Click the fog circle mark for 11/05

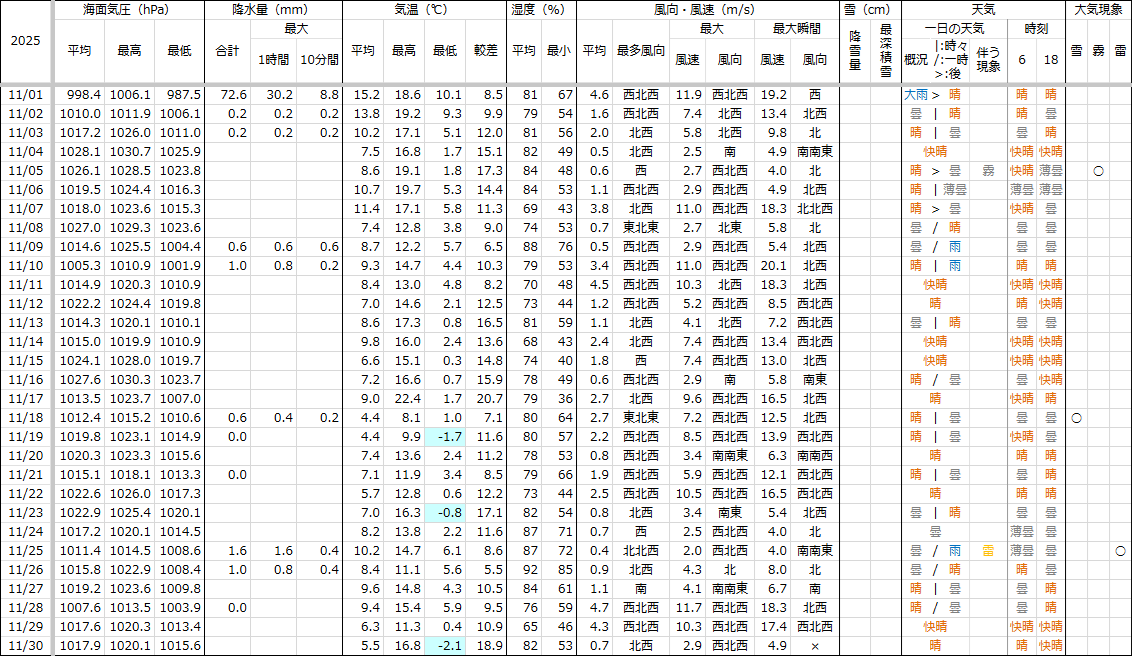[x=1098, y=171]
